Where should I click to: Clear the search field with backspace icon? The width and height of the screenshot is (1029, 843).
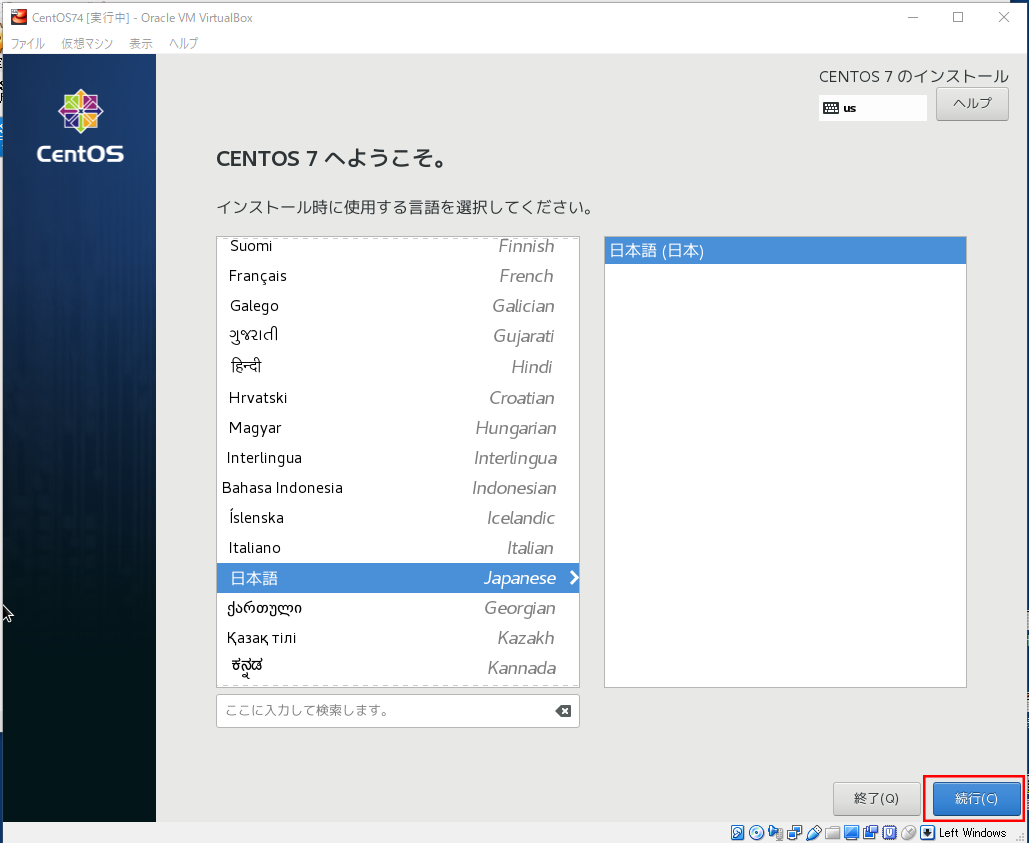point(562,711)
